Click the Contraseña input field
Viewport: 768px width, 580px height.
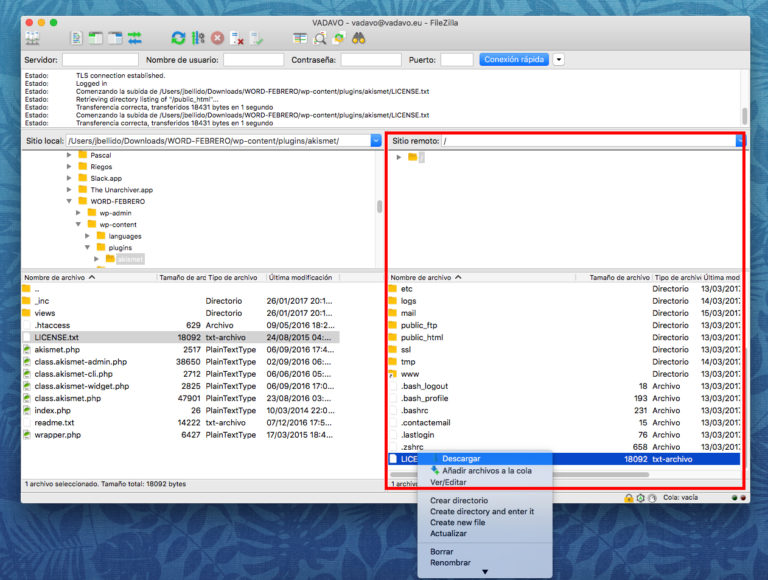coord(371,60)
